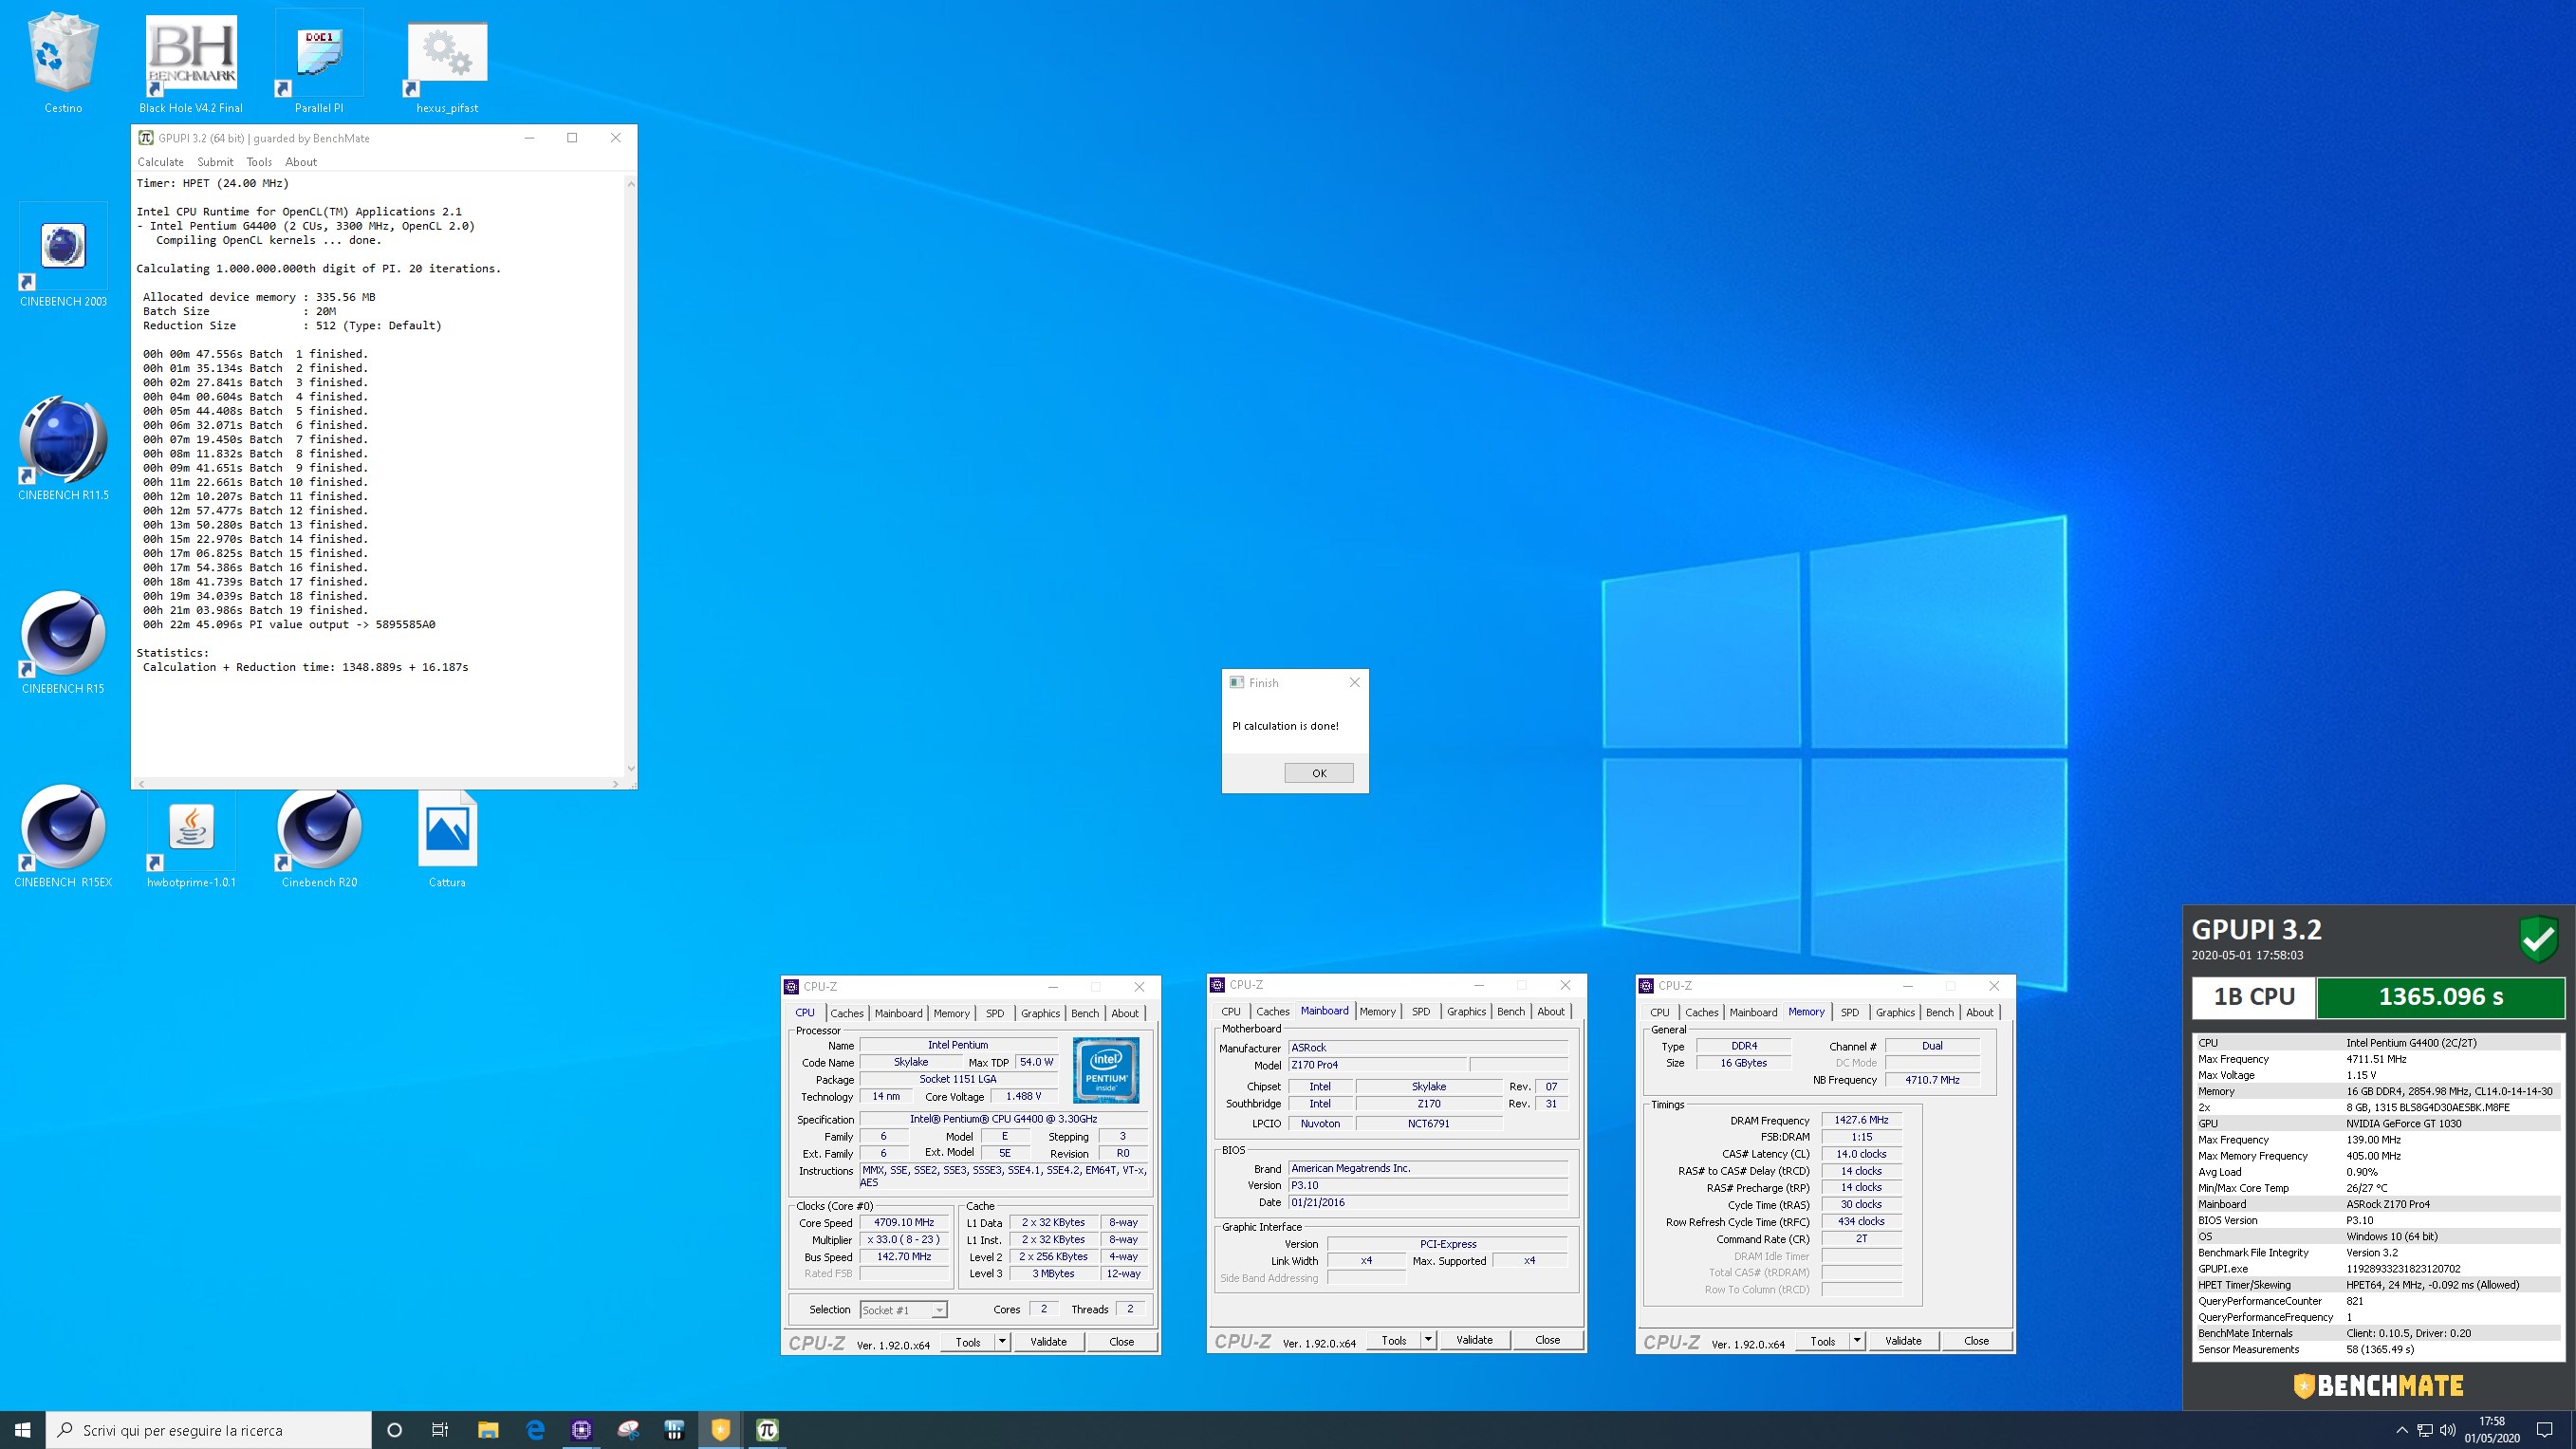Click DRAM Frequency value 1427.6 MHz

click(1861, 1120)
